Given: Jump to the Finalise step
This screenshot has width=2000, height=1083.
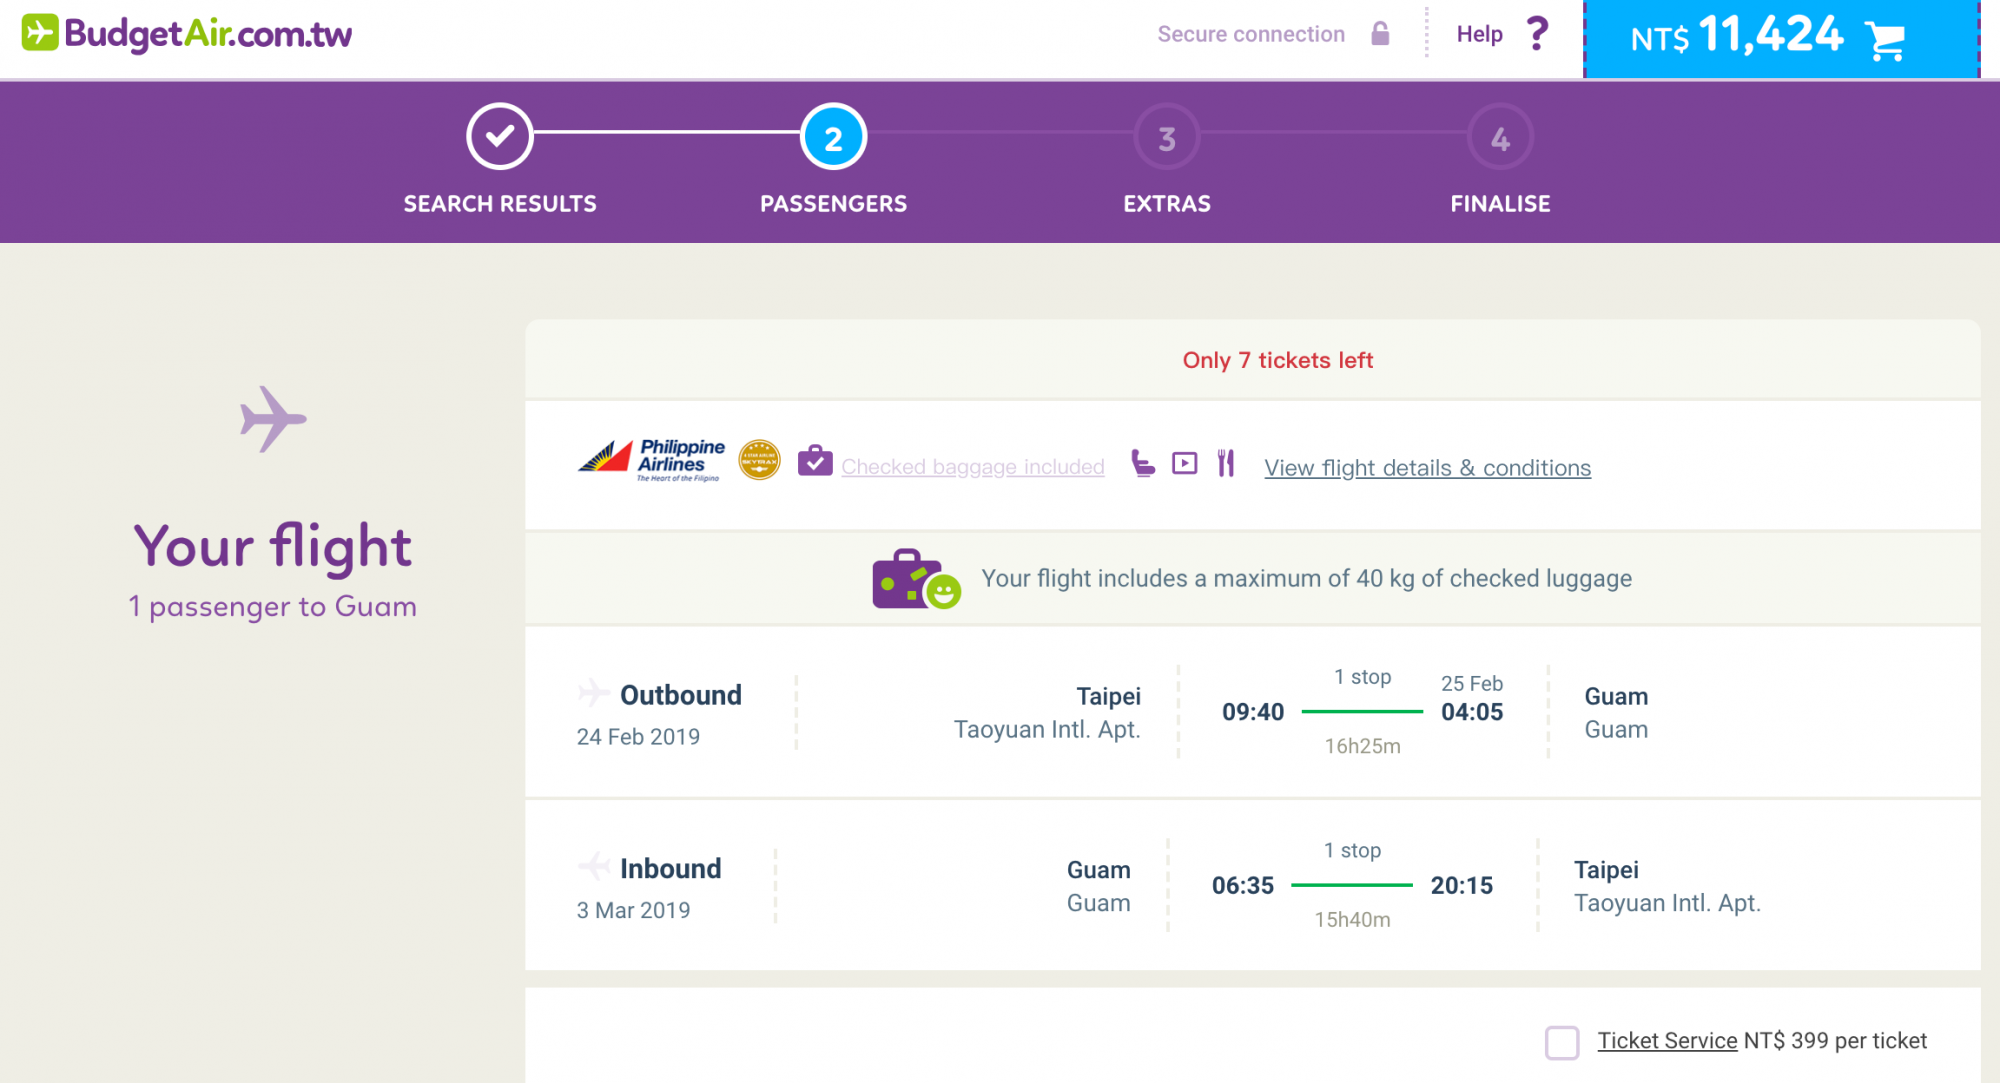Looking at the screenshot, I should point(1500,137).
